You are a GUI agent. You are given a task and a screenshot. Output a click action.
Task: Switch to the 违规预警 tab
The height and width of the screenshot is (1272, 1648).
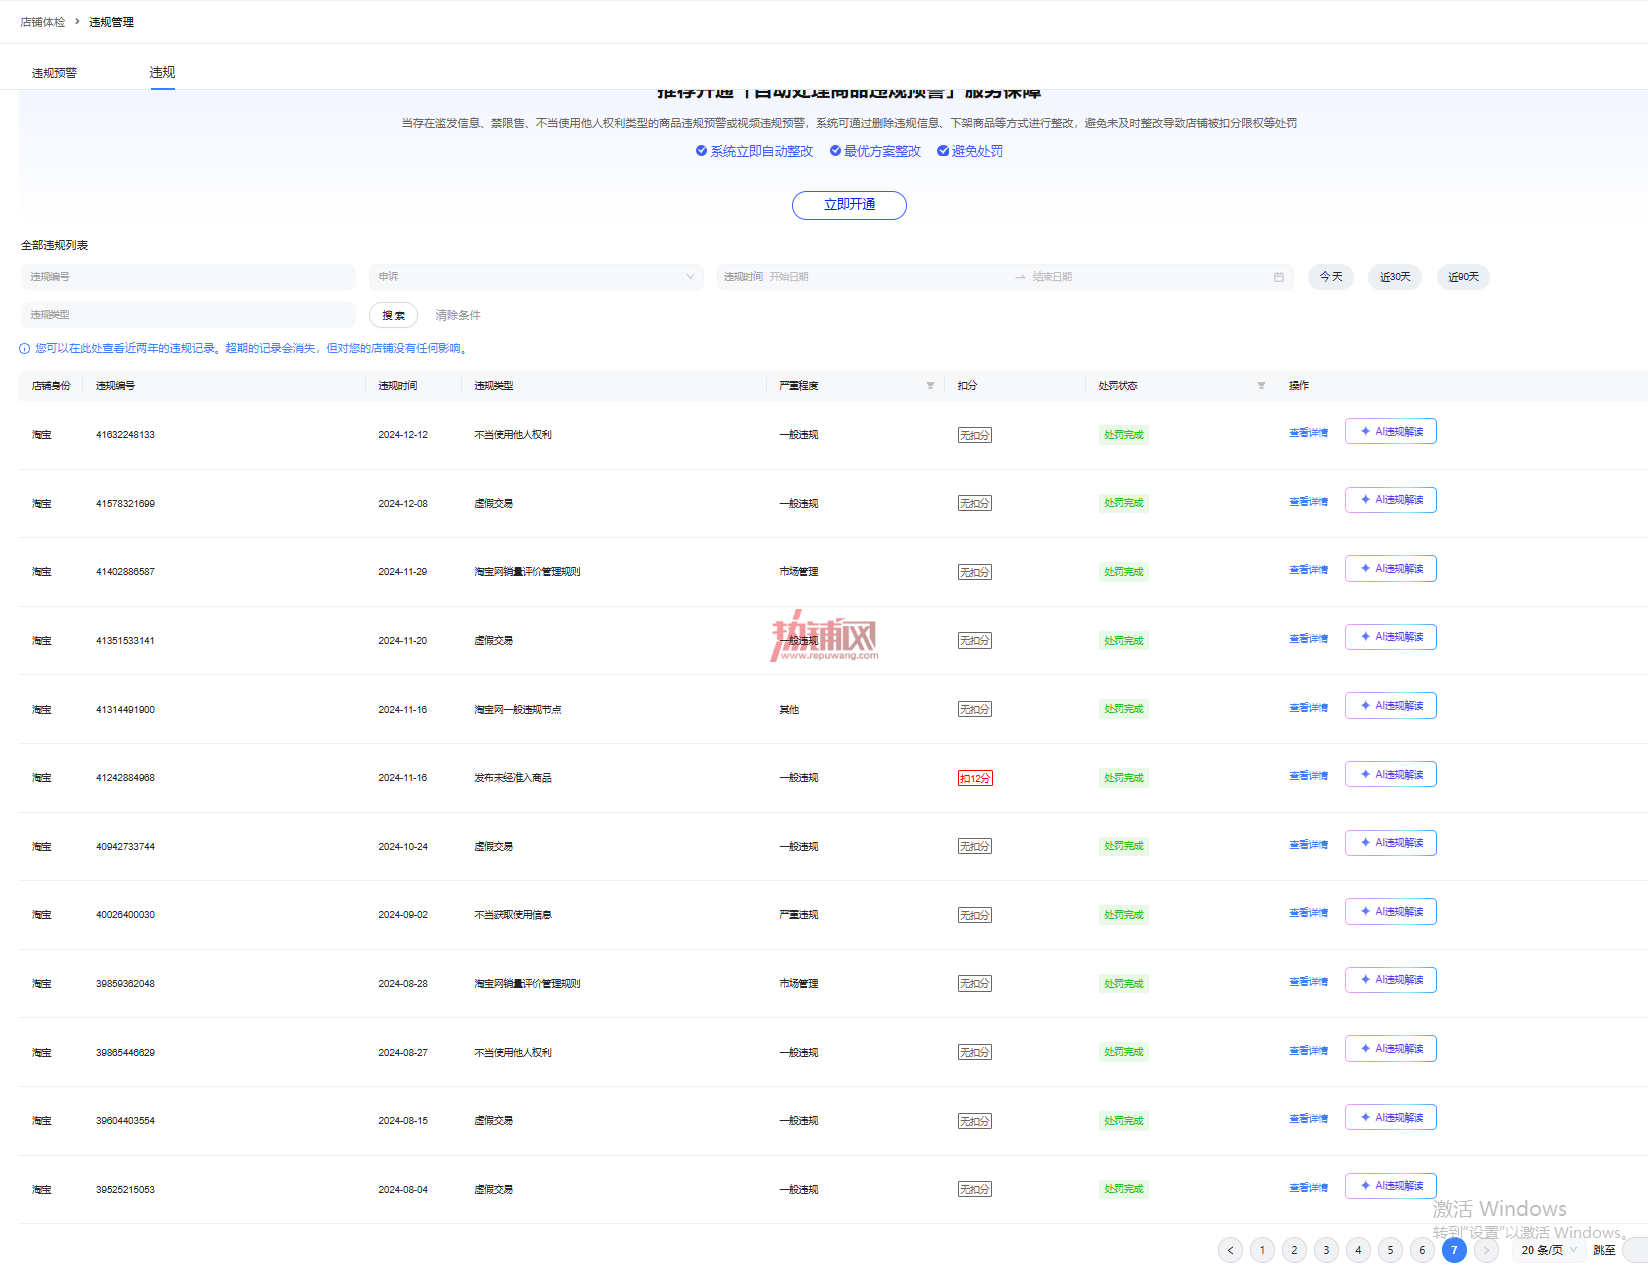click(x=54, y=73)
